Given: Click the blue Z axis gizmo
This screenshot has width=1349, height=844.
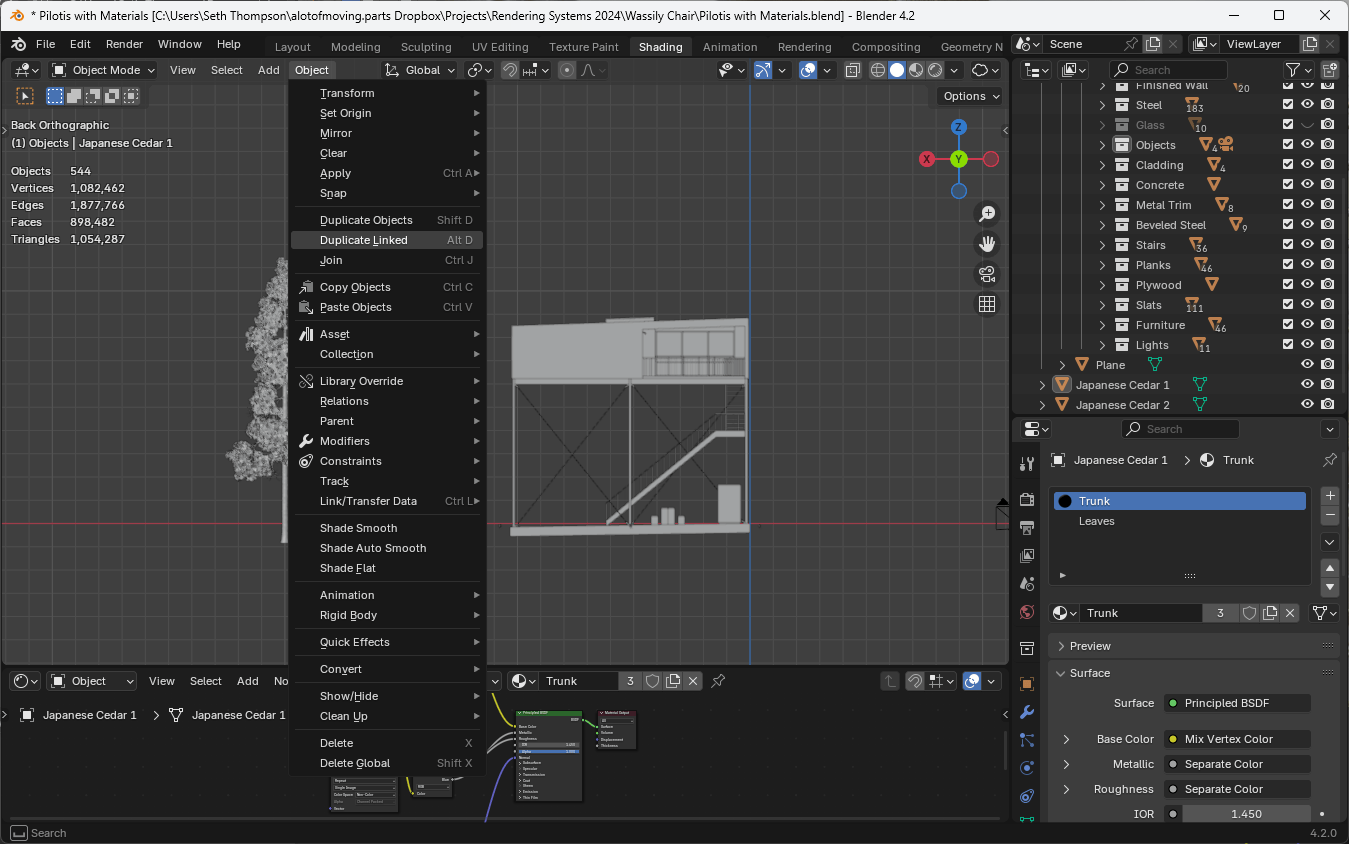Looking at the screenshot, I should 959,127.
